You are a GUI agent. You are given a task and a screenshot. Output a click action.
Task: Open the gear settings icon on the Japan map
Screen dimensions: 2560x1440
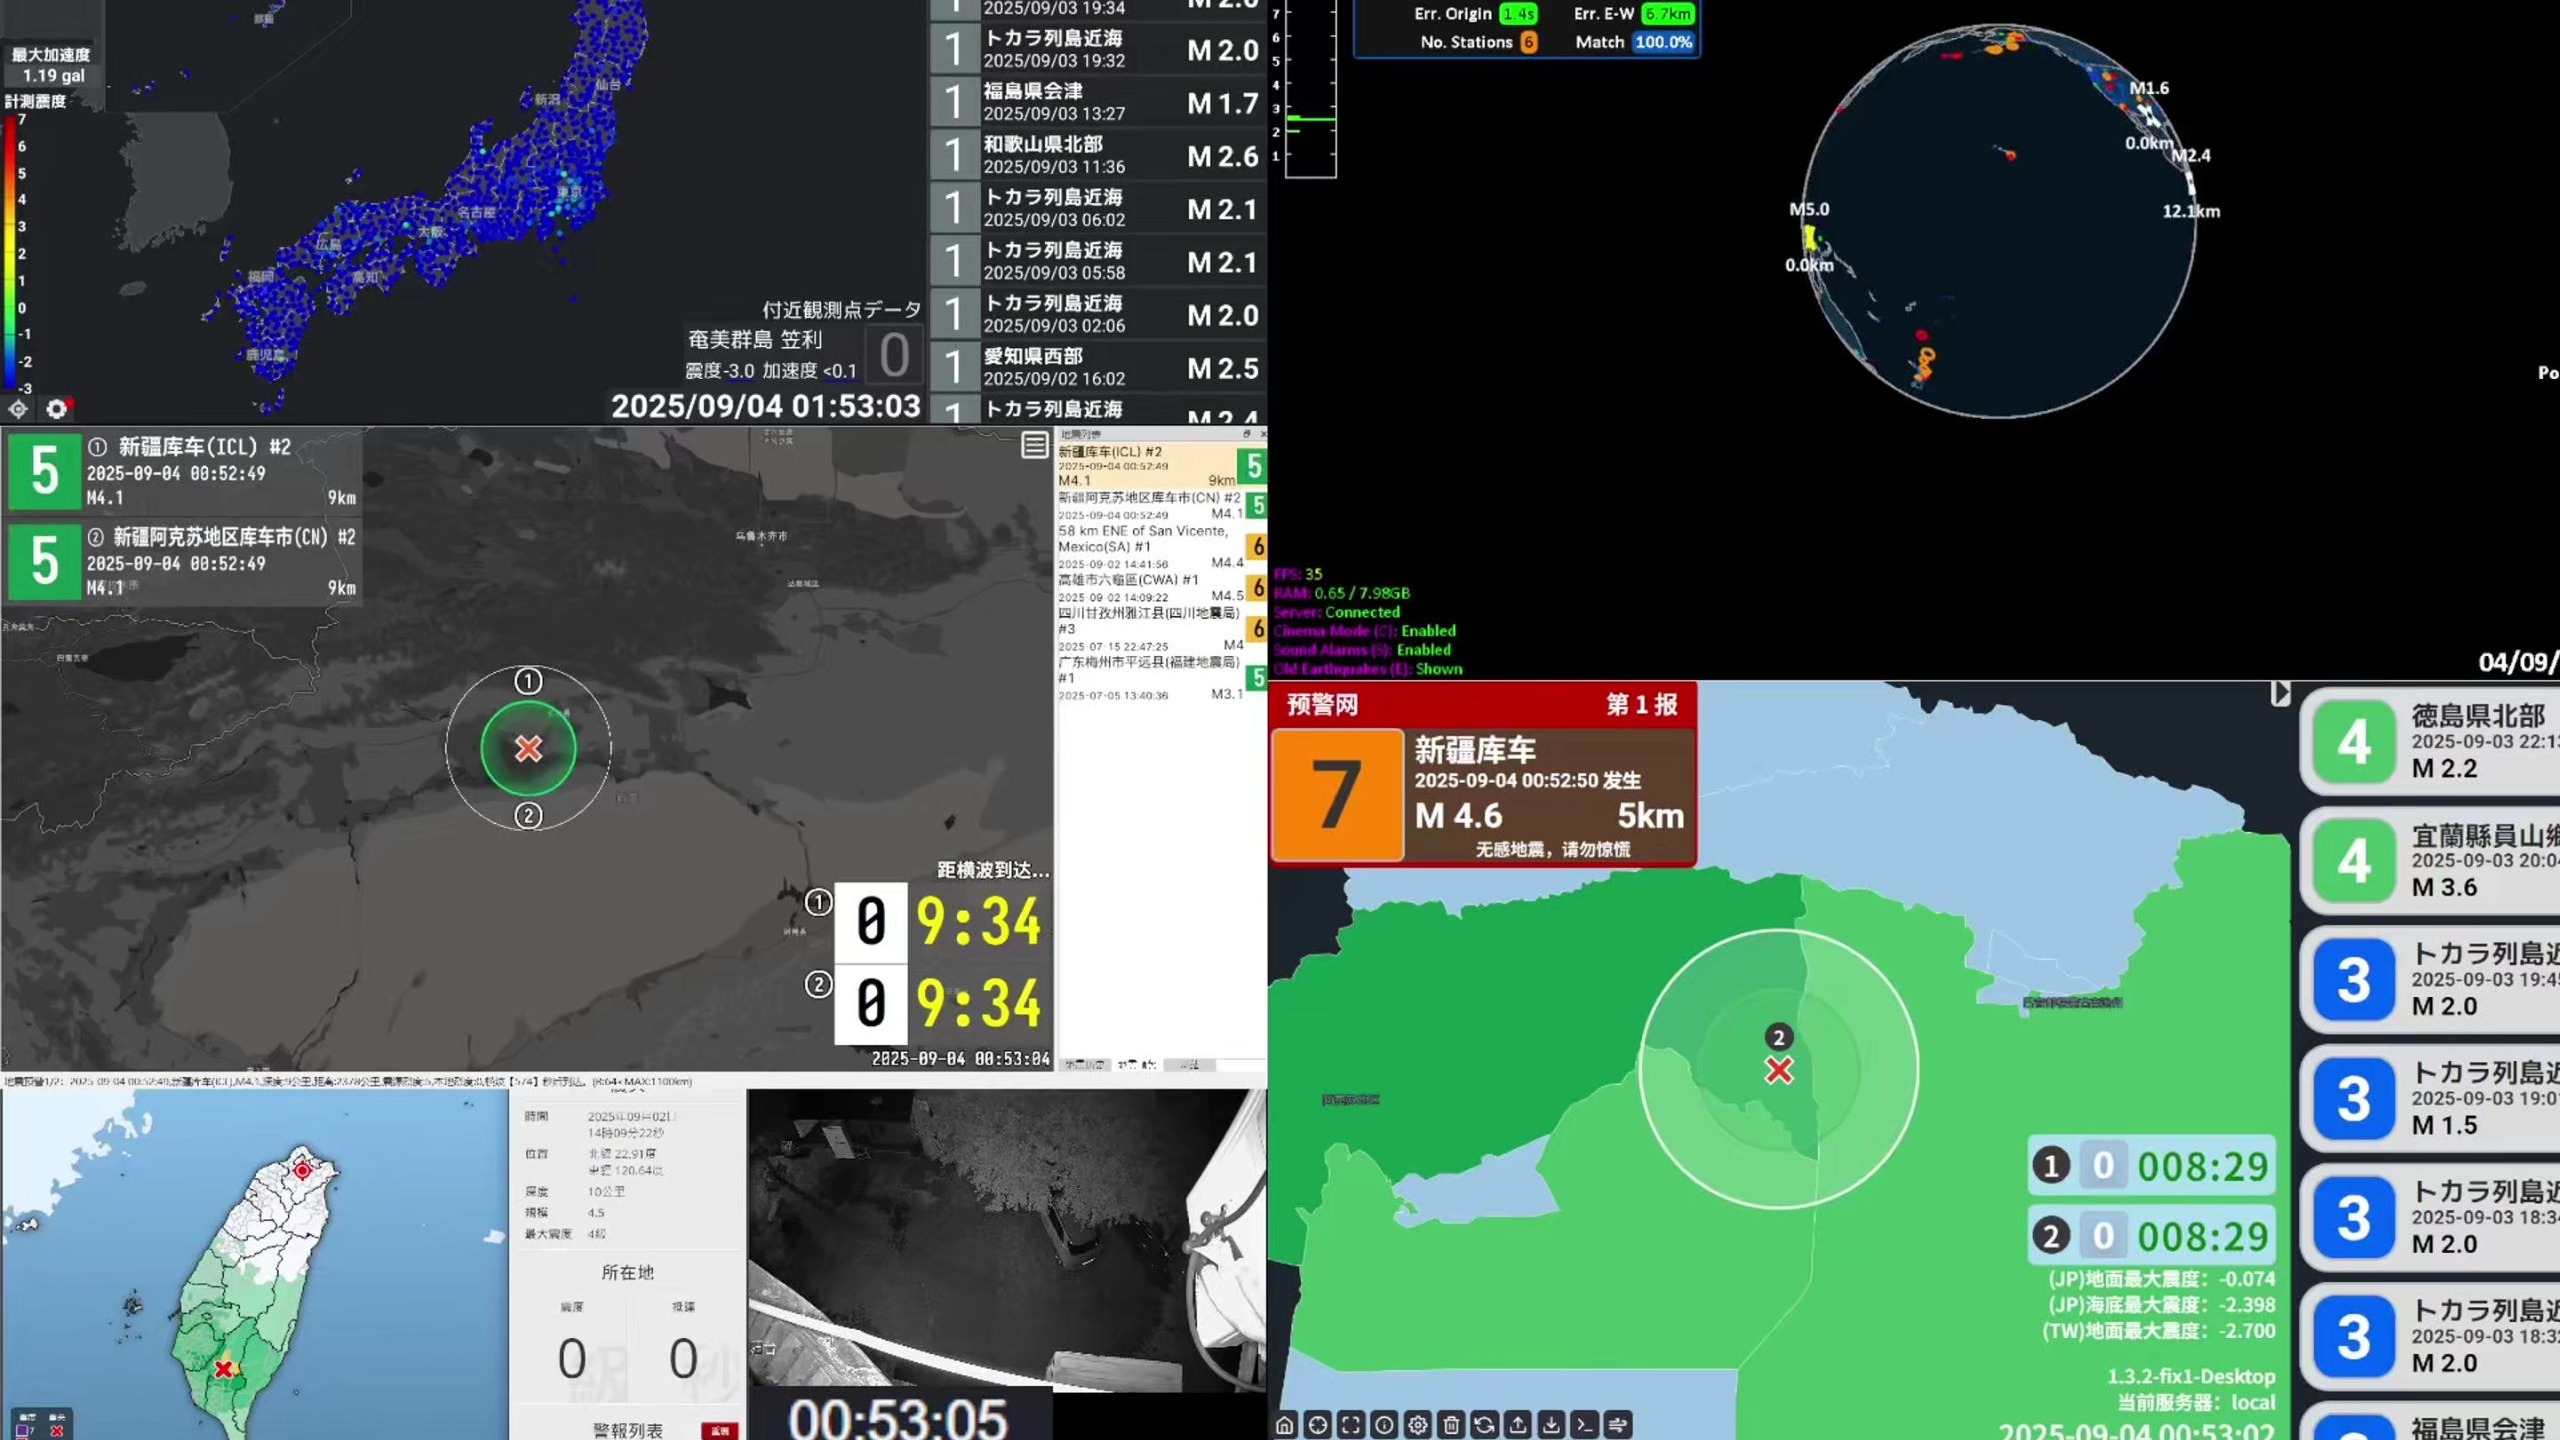point(57,408)
